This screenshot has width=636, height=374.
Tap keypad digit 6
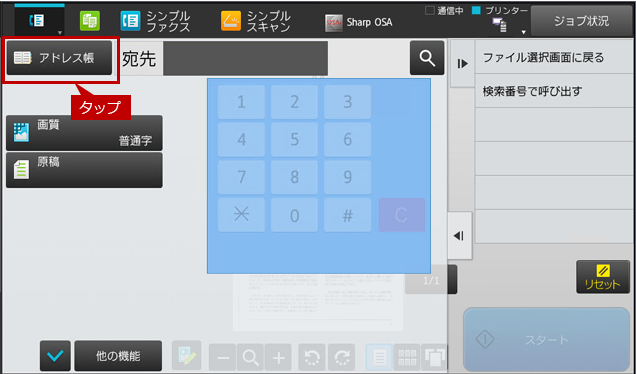[348, 140]
